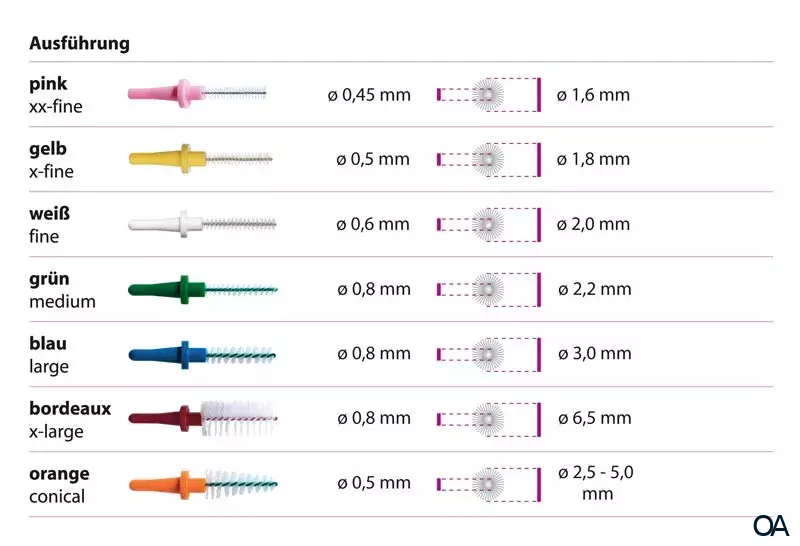Select the white fine brush image
This screenshot has width=800, height=546.
coord(202,223)
